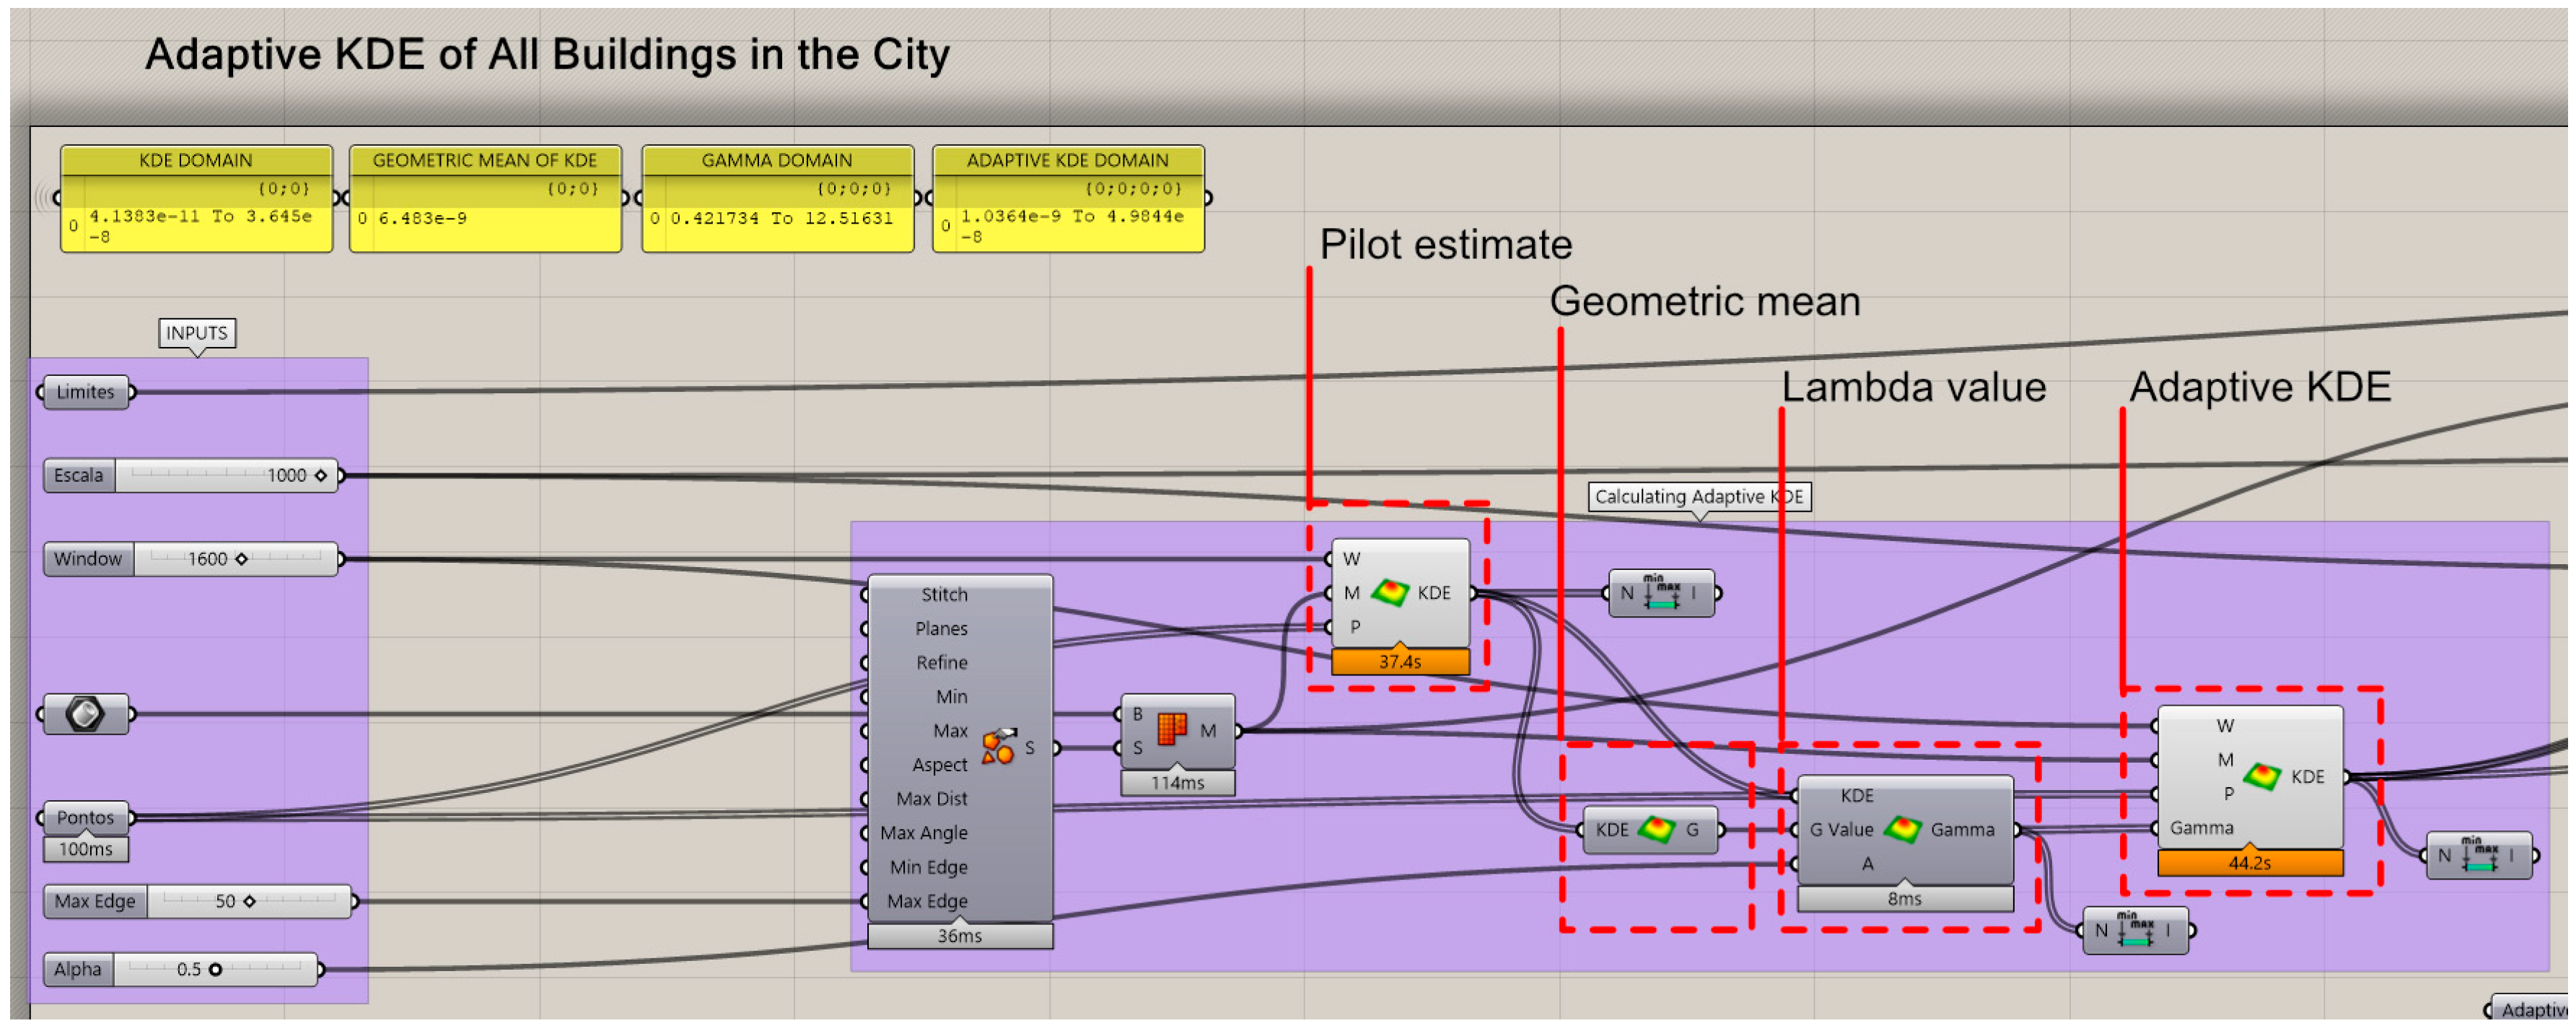The image size is (2576, 1031).
Task: Click the Window slider handle at 1600
Action: pos(241,559)
